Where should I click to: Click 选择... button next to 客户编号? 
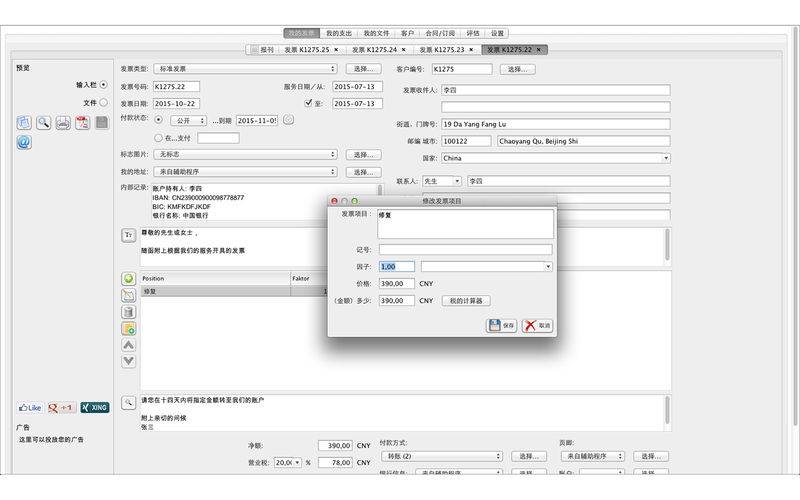click(518, 69)
